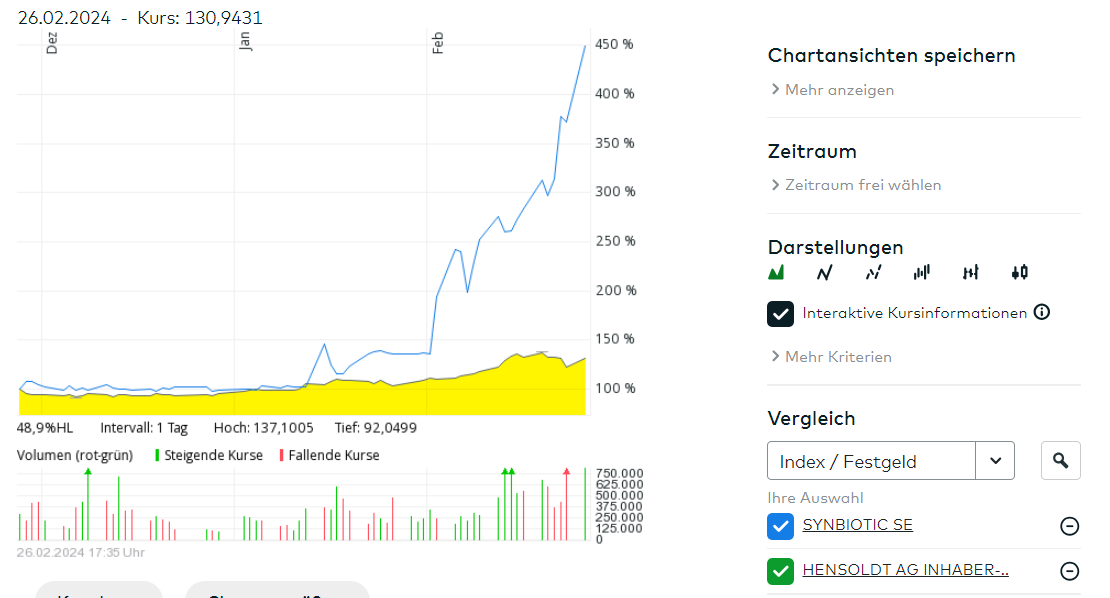1110x598 pixels.
Task: Click the info icon beside Interaktive Kursinformationen
Action: pyautogui.click(x=1042, y=312)
